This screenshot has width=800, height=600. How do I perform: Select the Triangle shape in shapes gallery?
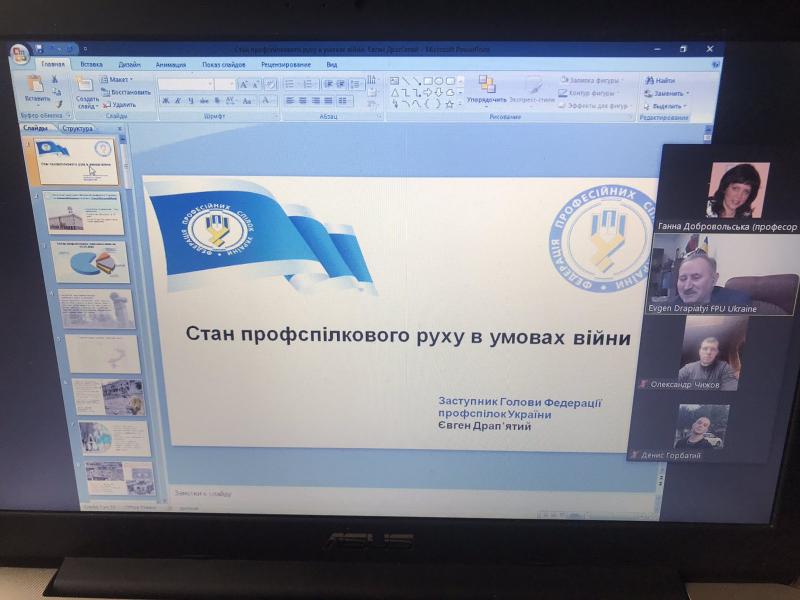pos(394,93)
